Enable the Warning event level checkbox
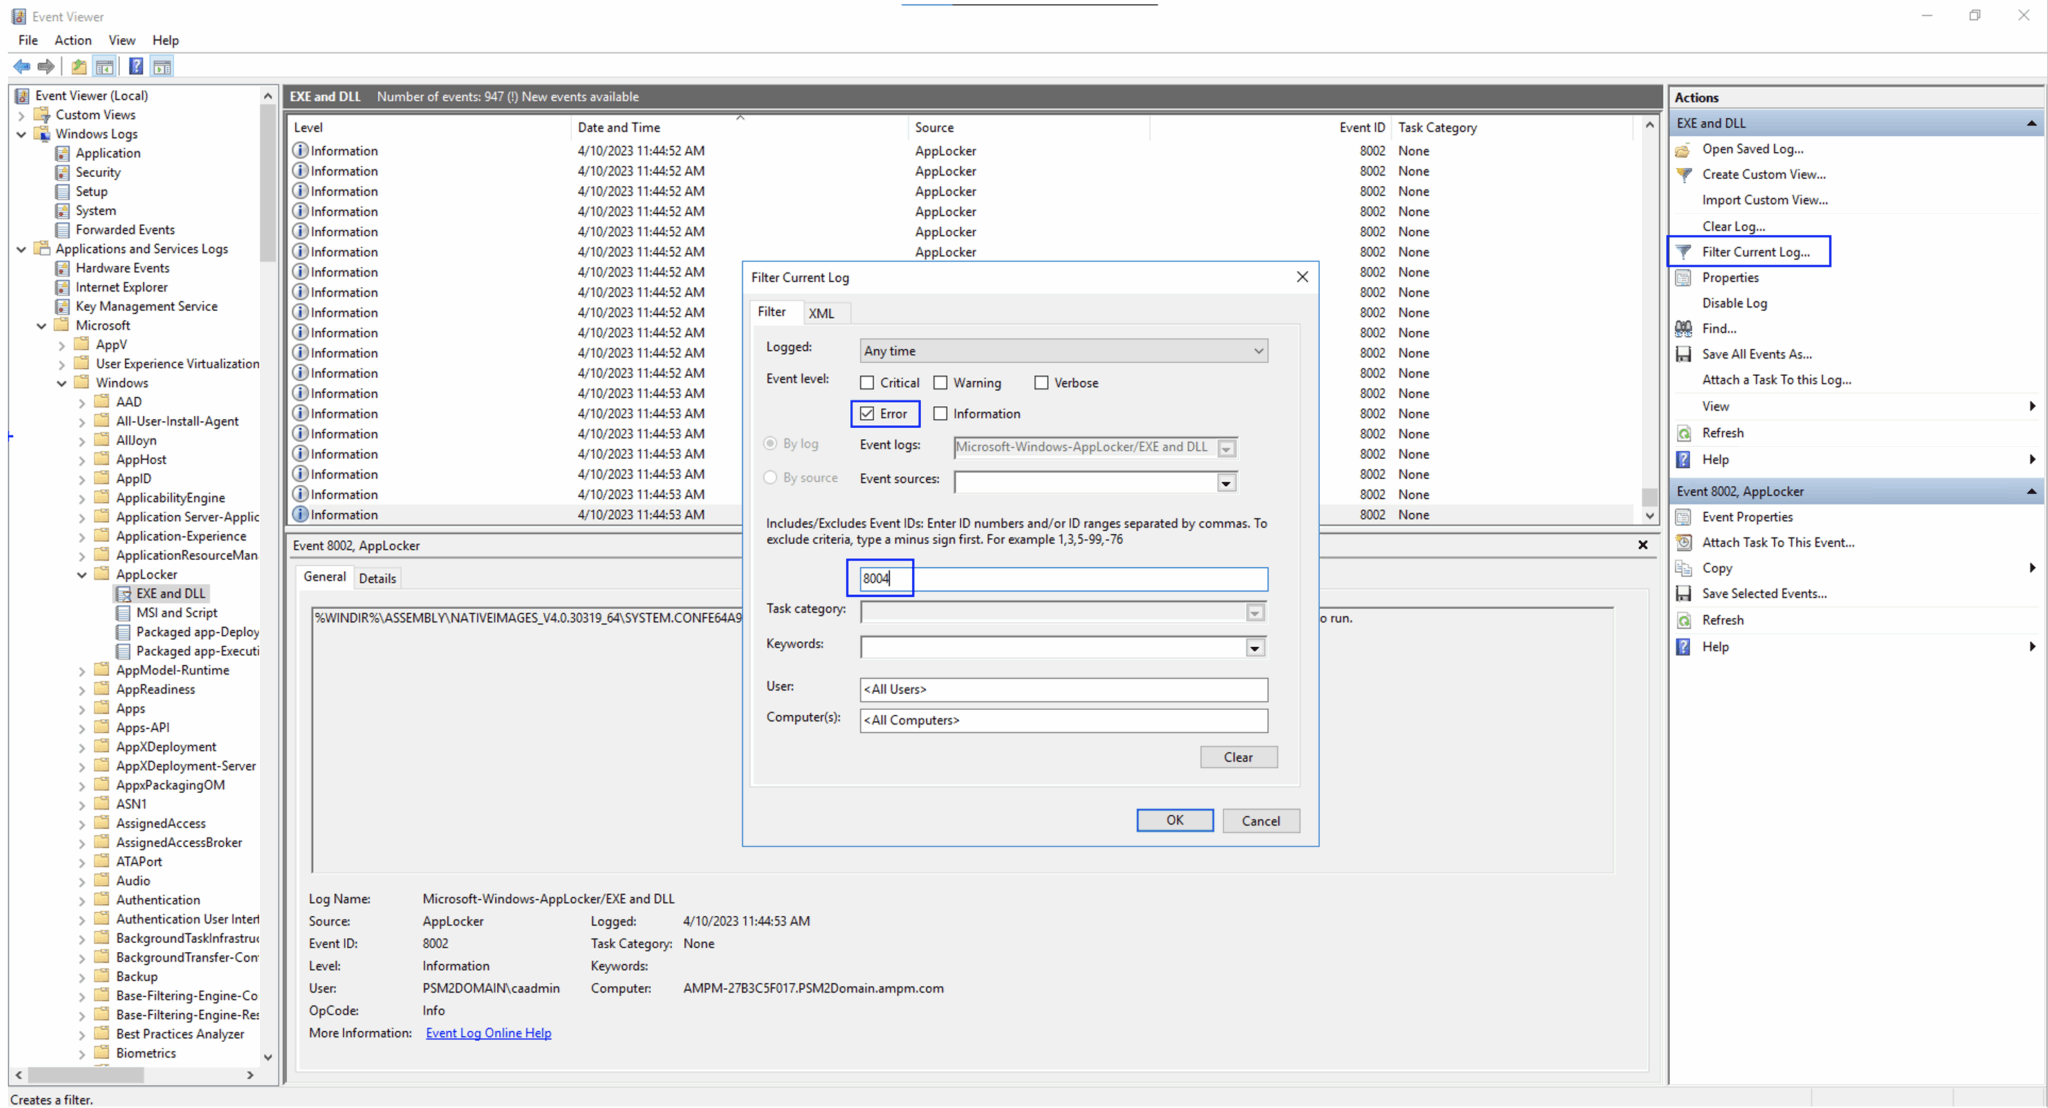Screen dimensions: 2048x1108 pyautogui.click(x=941, y=383)
